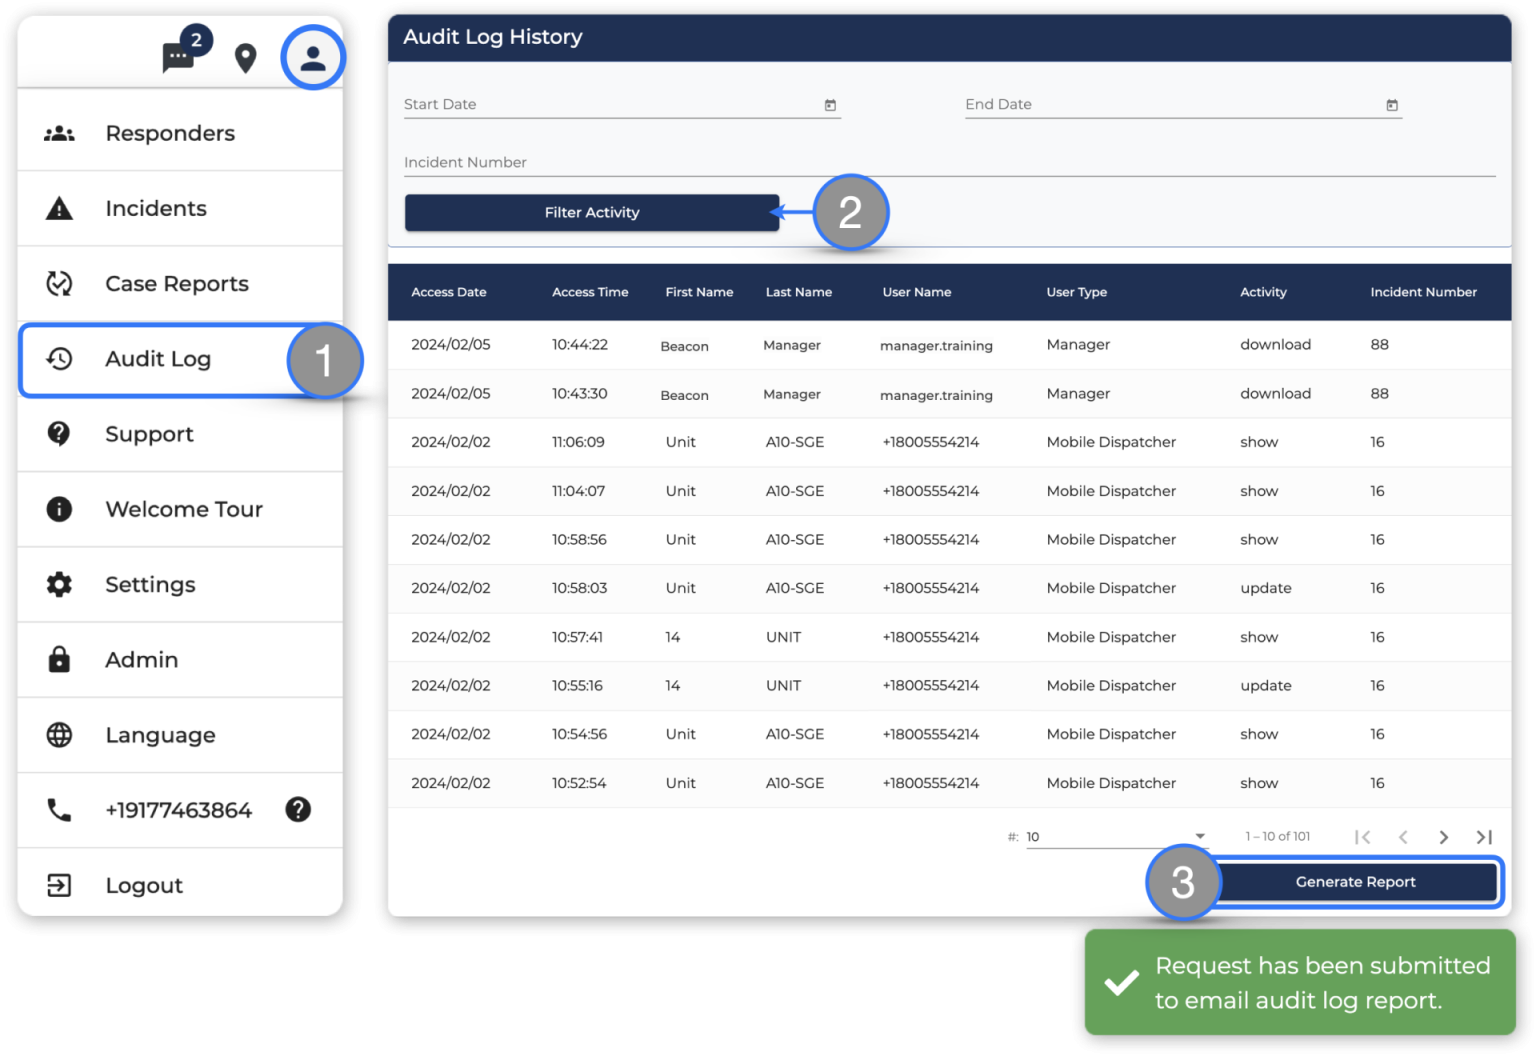The image size is (1536, 1056).
Task: Click the next page arrow
Action: click(x=1443, y=837)
